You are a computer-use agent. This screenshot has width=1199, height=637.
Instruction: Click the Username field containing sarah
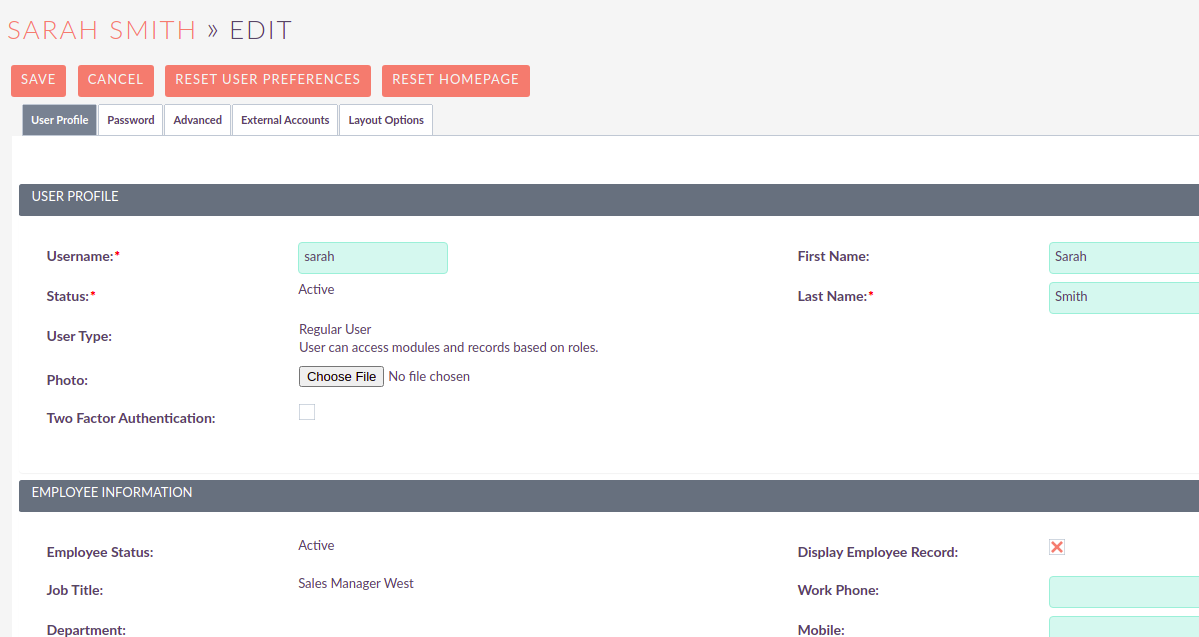pos(372,257)
